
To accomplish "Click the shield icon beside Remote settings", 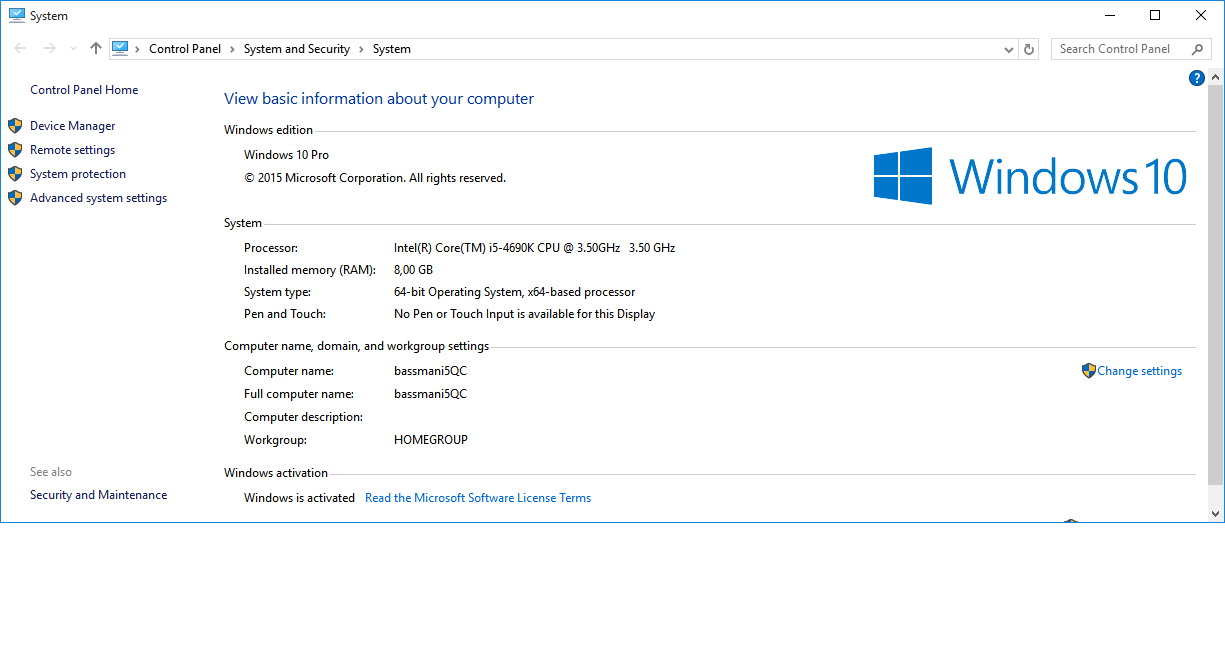I will 15,150.
